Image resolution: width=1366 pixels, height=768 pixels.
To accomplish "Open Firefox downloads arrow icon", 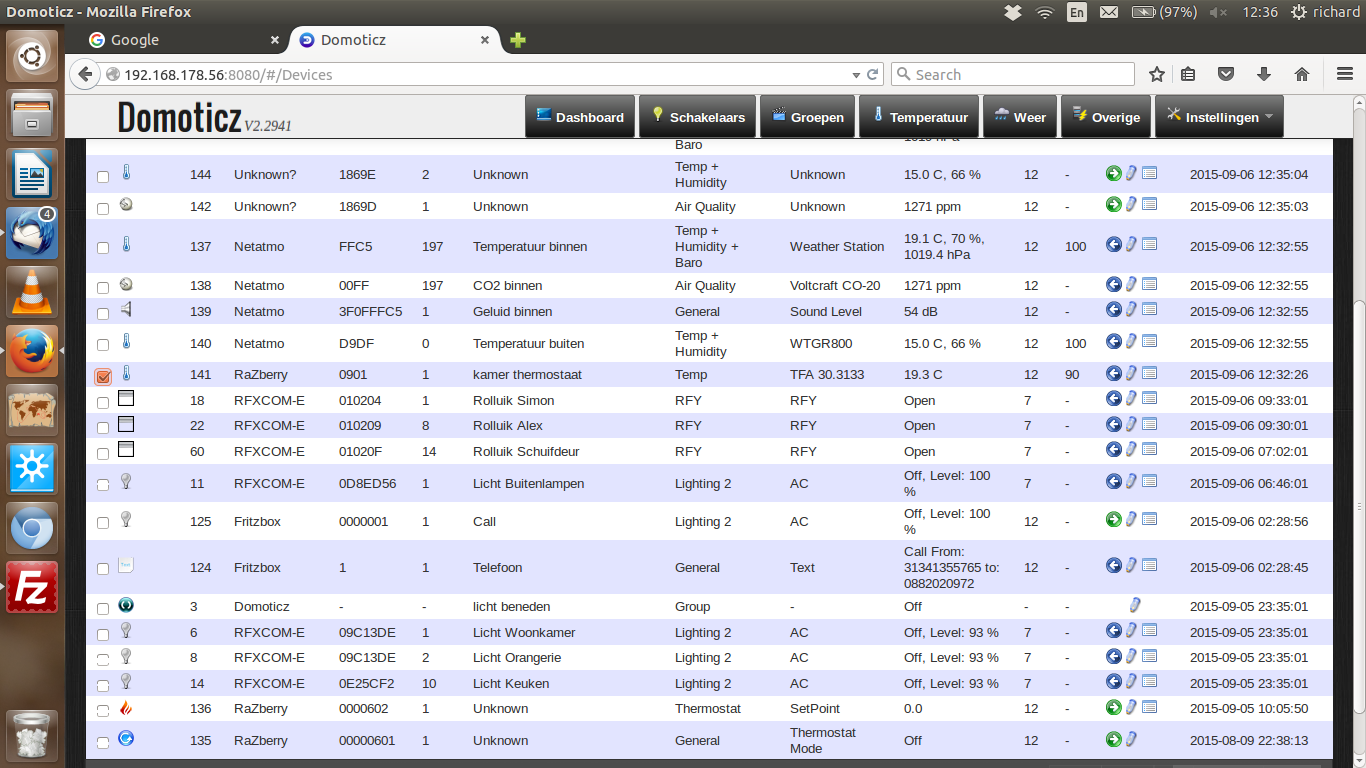I will pyautogui.click(x=1264, y=74).
